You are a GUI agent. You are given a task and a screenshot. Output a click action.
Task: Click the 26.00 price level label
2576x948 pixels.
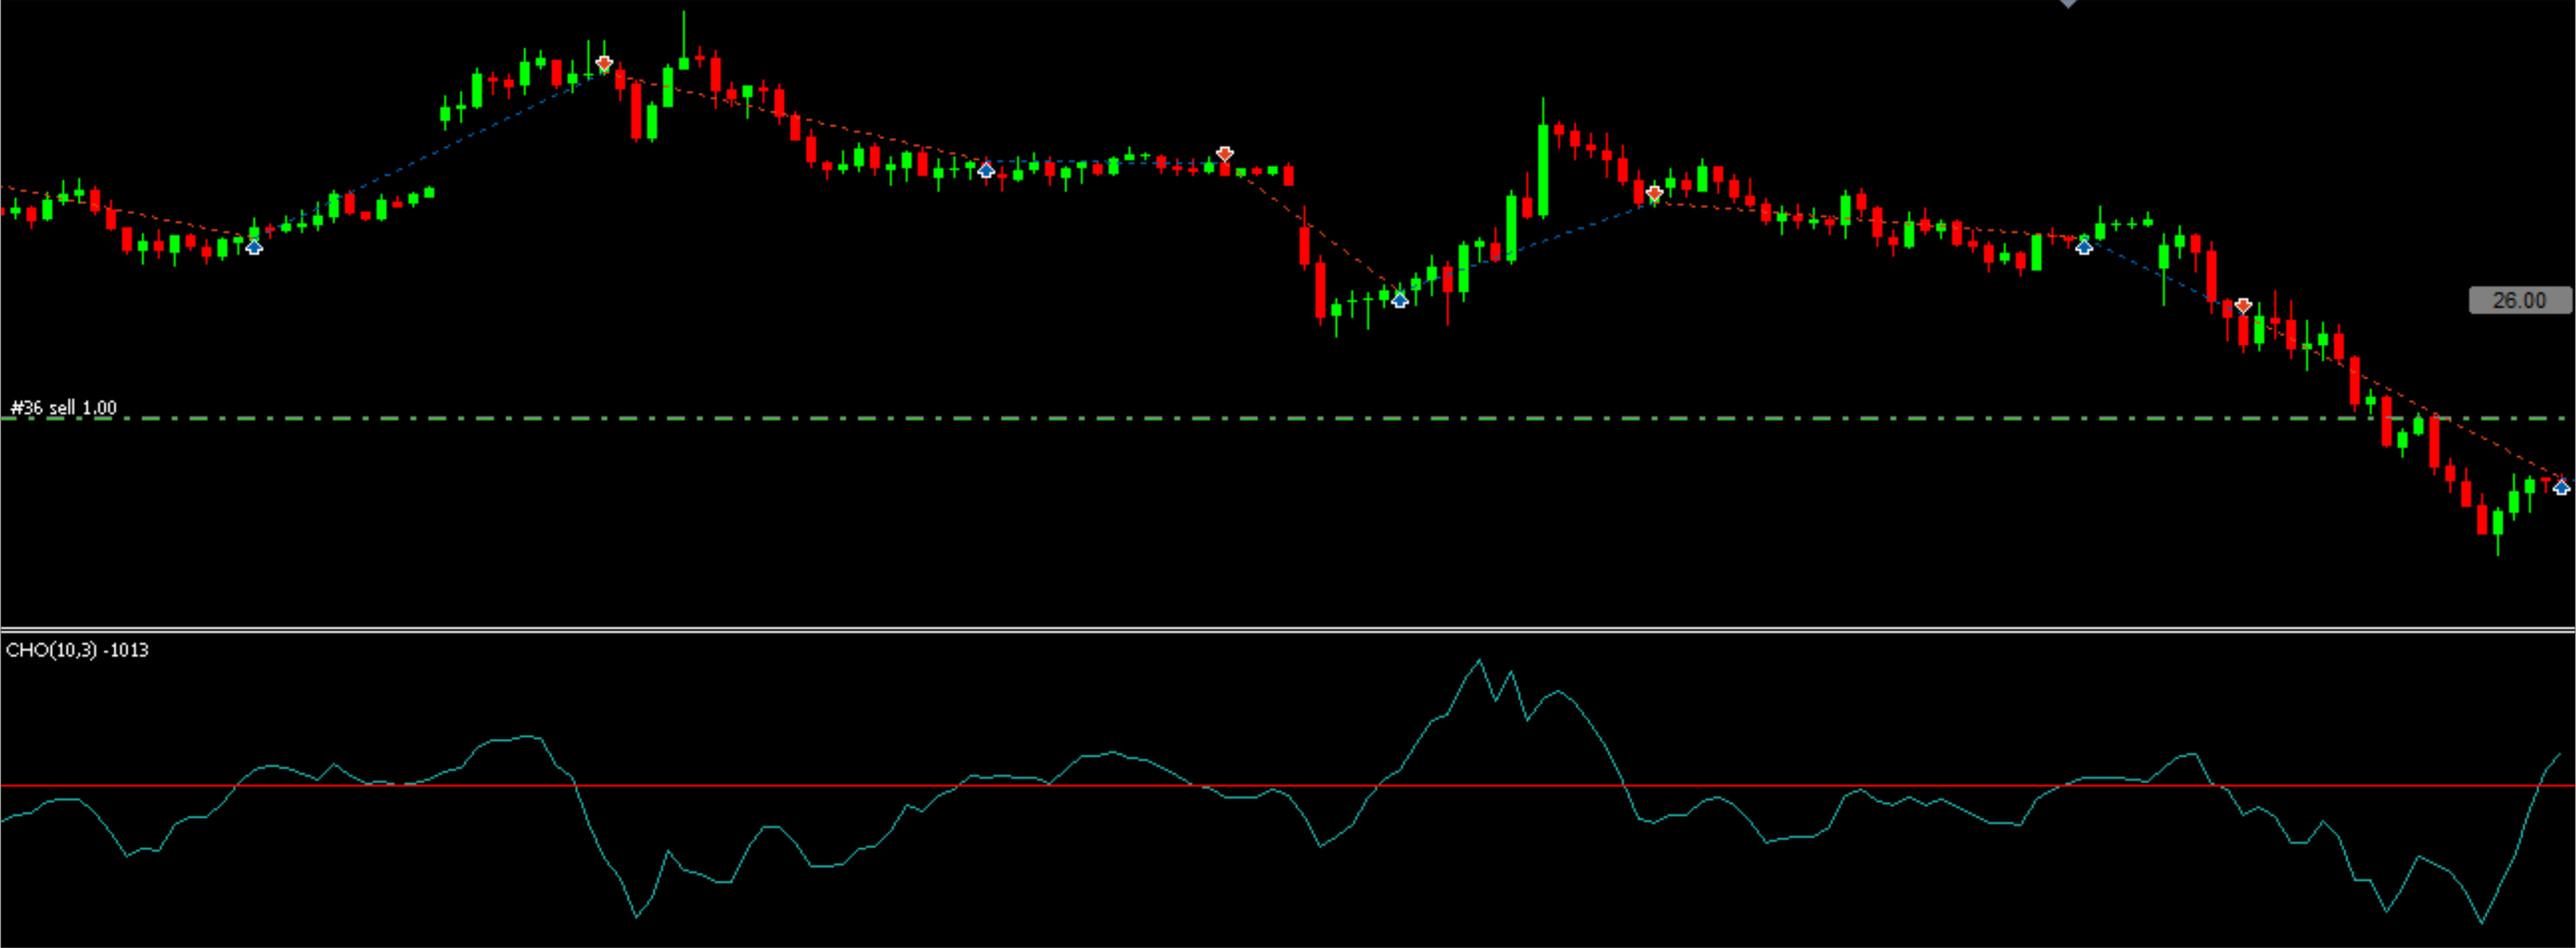click(x=2519, y=300)
